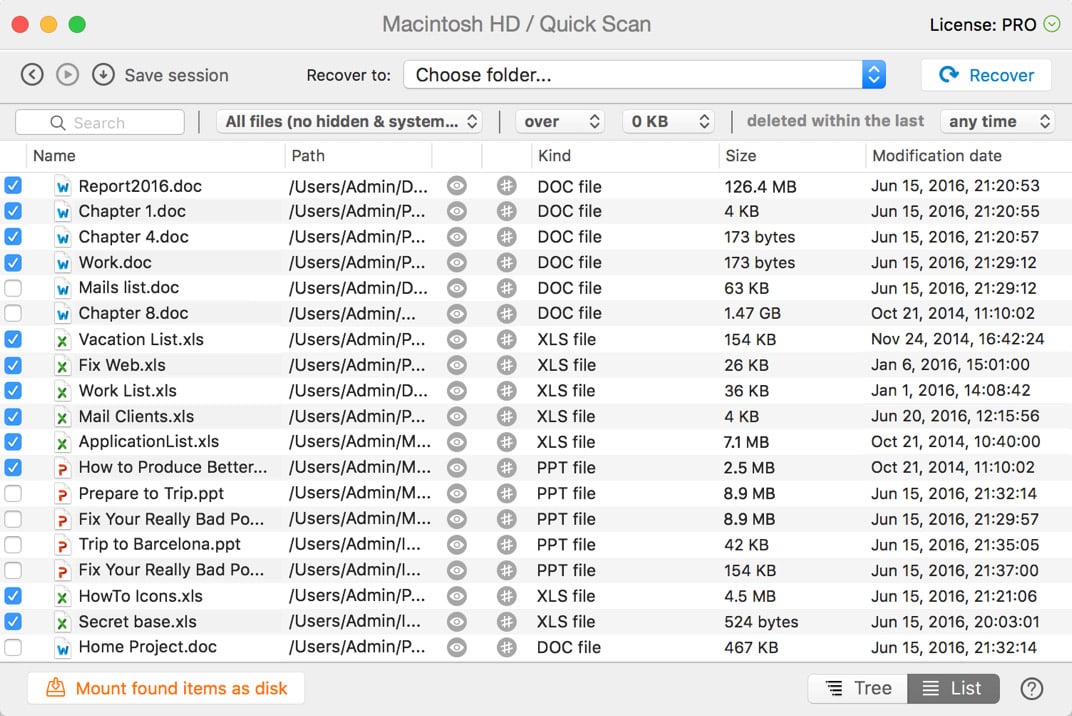Viewport: 1072px width, 716px height.
Task: Open the 'any time' deletion period dropdown
Action: (x=998, y=122)
